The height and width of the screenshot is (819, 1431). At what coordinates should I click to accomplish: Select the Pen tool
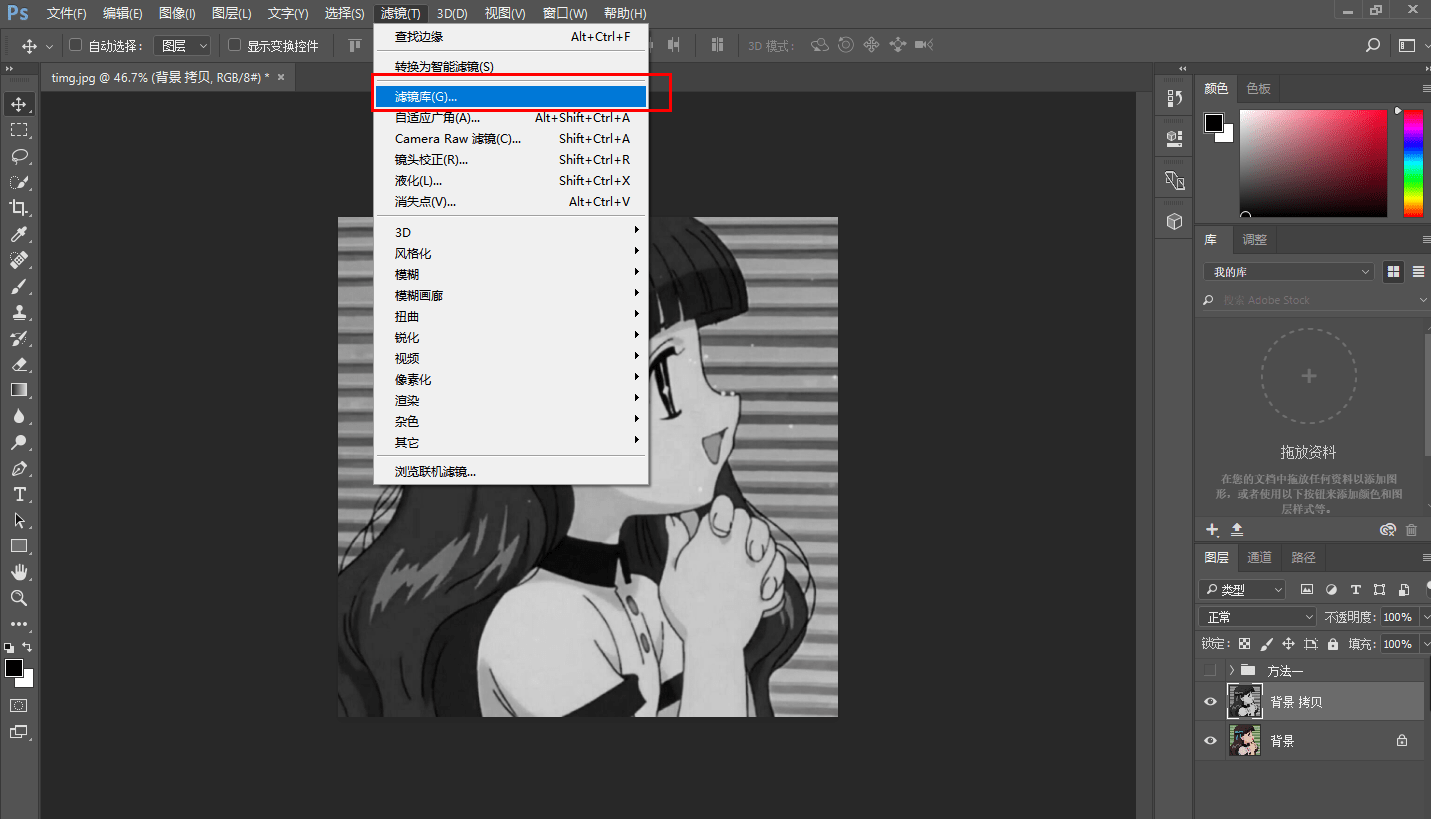click(19, 468)
